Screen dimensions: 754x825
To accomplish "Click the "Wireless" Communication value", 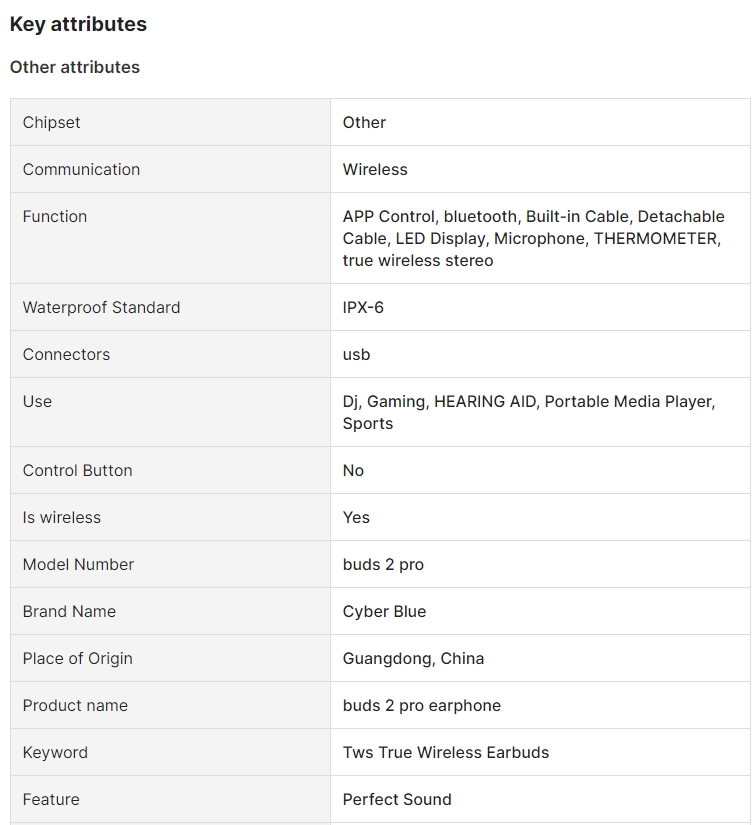I will 375,169.
